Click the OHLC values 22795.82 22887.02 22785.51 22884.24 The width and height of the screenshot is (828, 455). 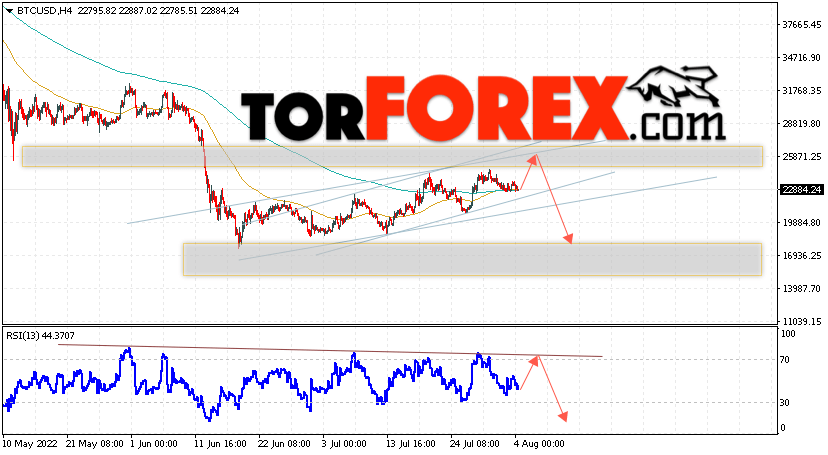click(x=158, y=11)
